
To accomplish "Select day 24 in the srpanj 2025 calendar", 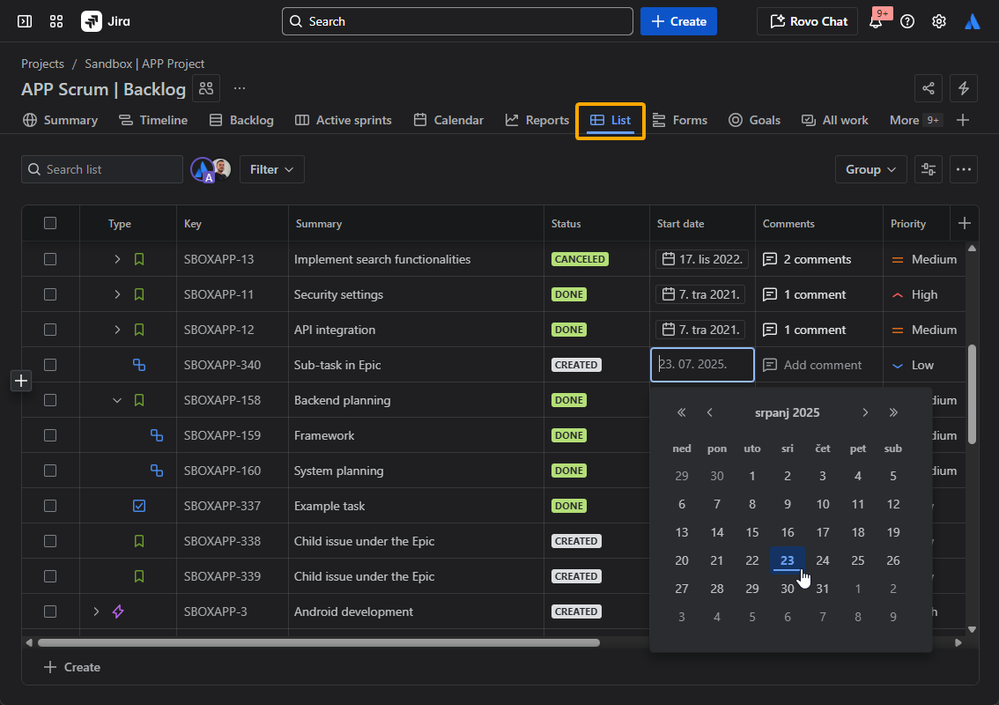I will 822,561.
